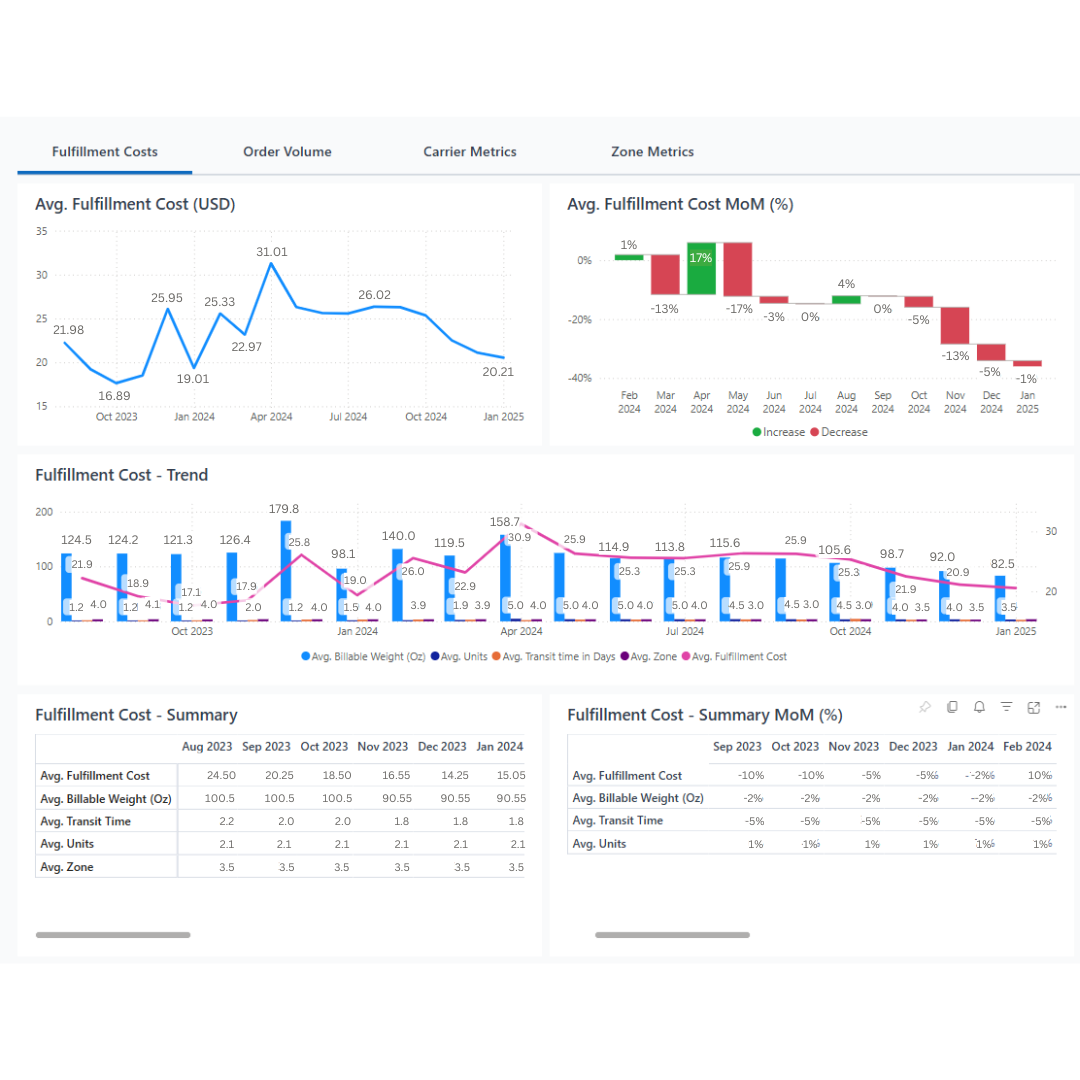The image size is (1080, 1080).
Task: Pin the Summary MoM visual
Action: tap(925, 707)
